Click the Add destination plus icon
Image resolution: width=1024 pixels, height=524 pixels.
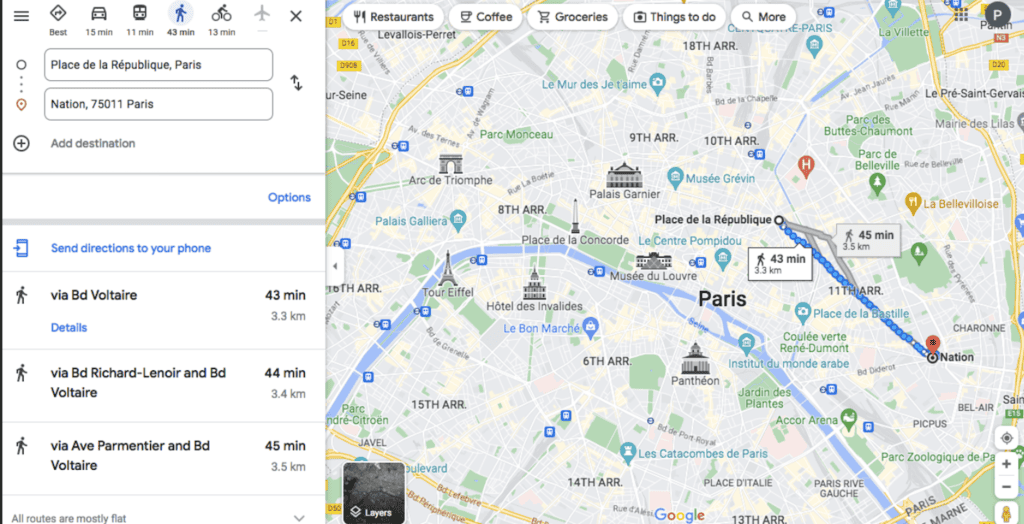pos(22,144)
